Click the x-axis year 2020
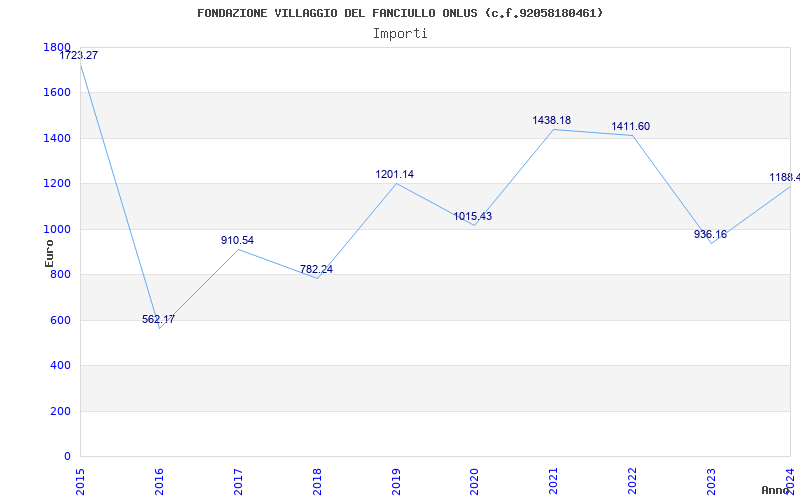The width and height of the screenshot is (800, 500). tap(474, 481)
